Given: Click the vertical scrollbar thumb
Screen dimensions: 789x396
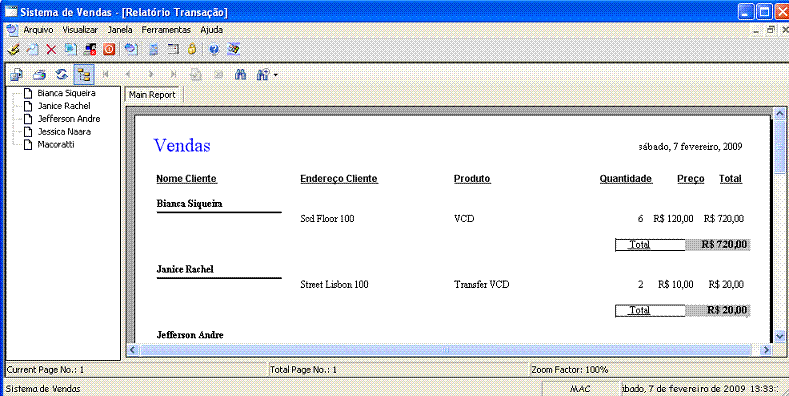Looking at the screenshot, I should tap(780, 147).
